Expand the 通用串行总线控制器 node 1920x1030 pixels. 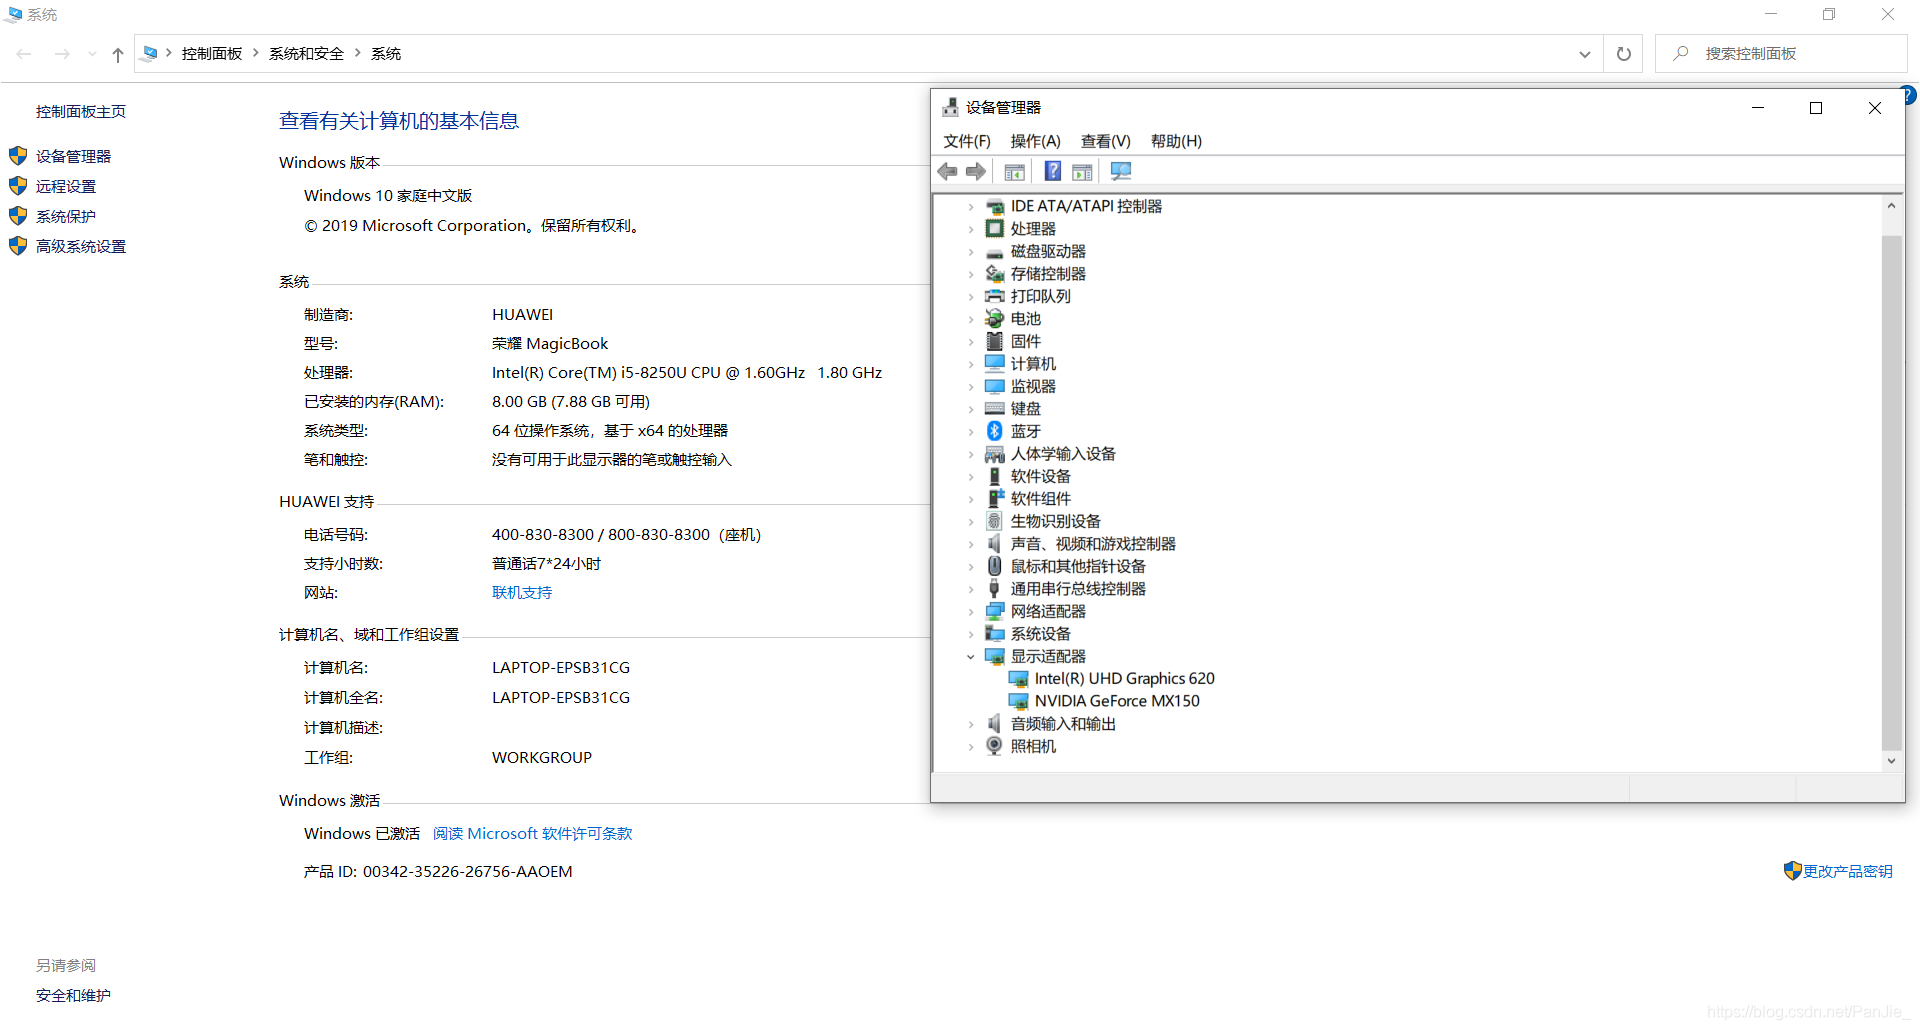[970, 589]
